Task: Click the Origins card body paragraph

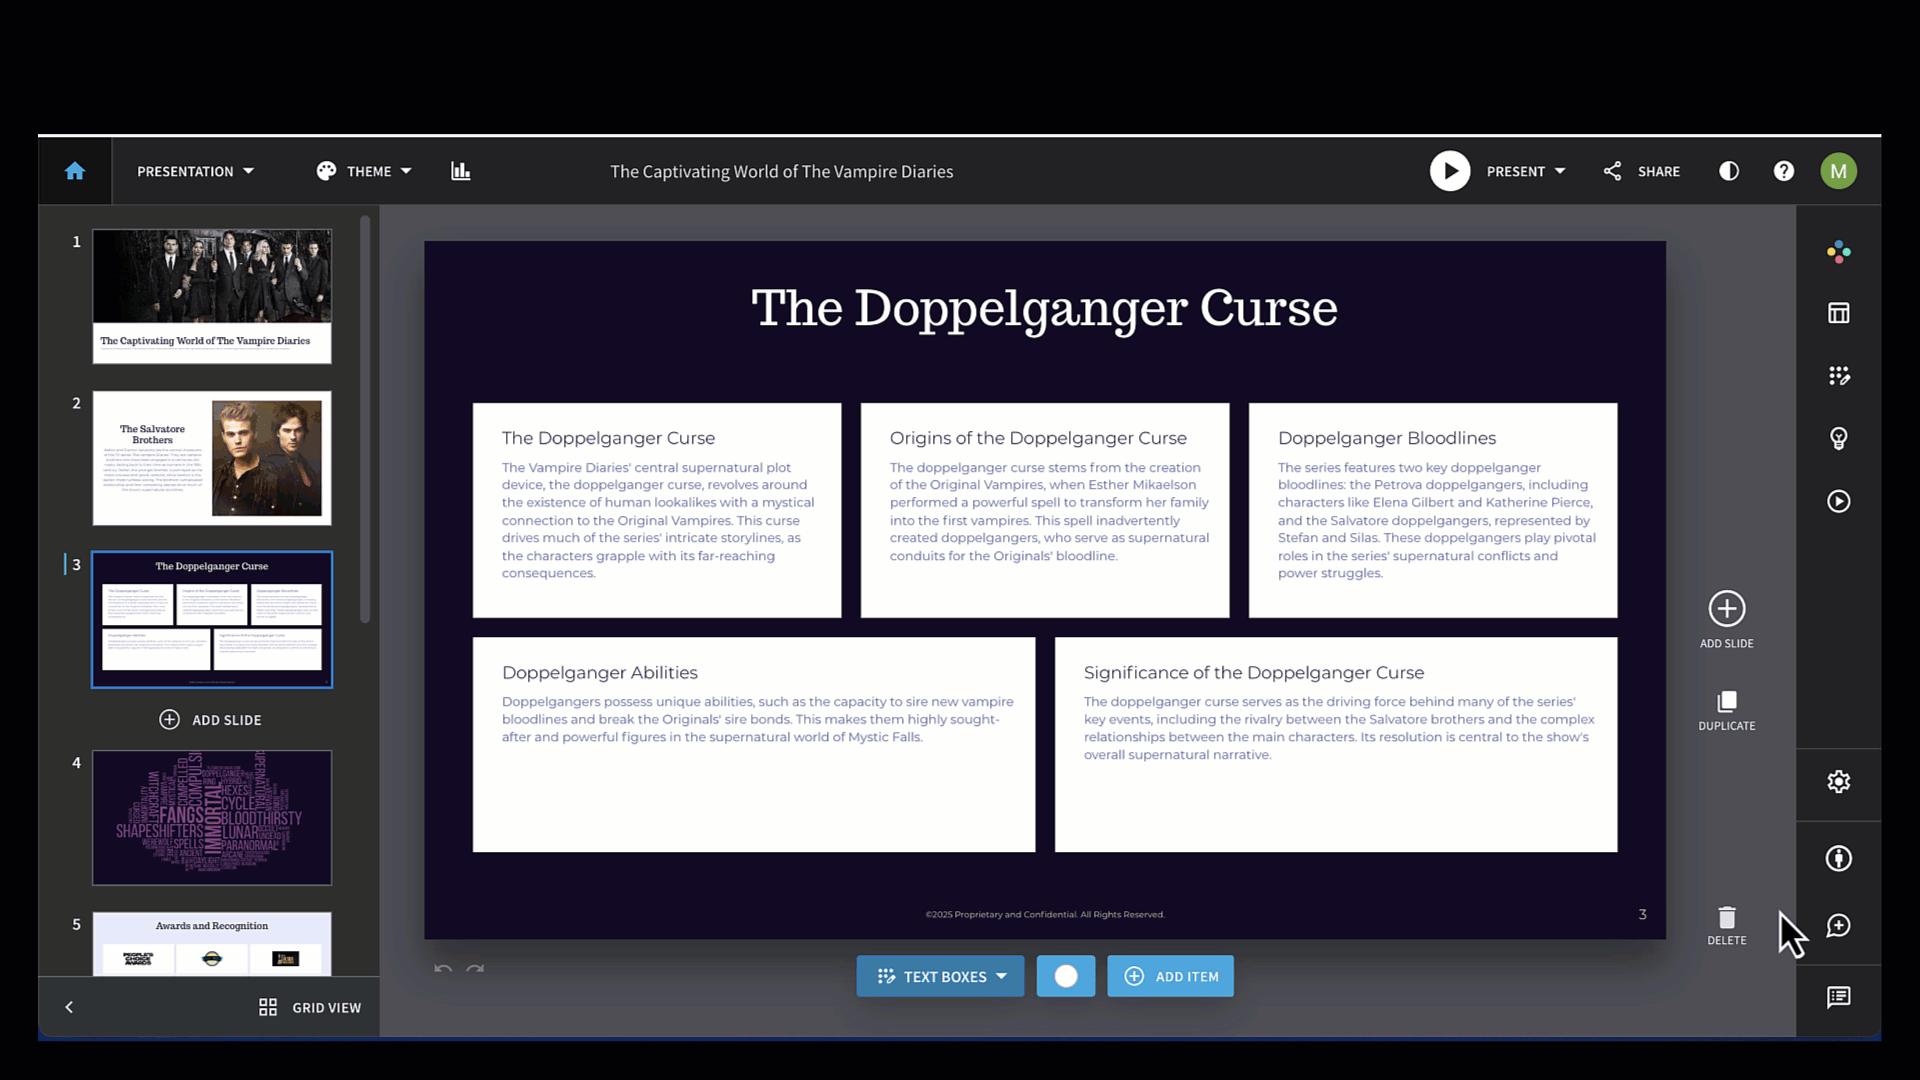Action: tap(1050, 511)
